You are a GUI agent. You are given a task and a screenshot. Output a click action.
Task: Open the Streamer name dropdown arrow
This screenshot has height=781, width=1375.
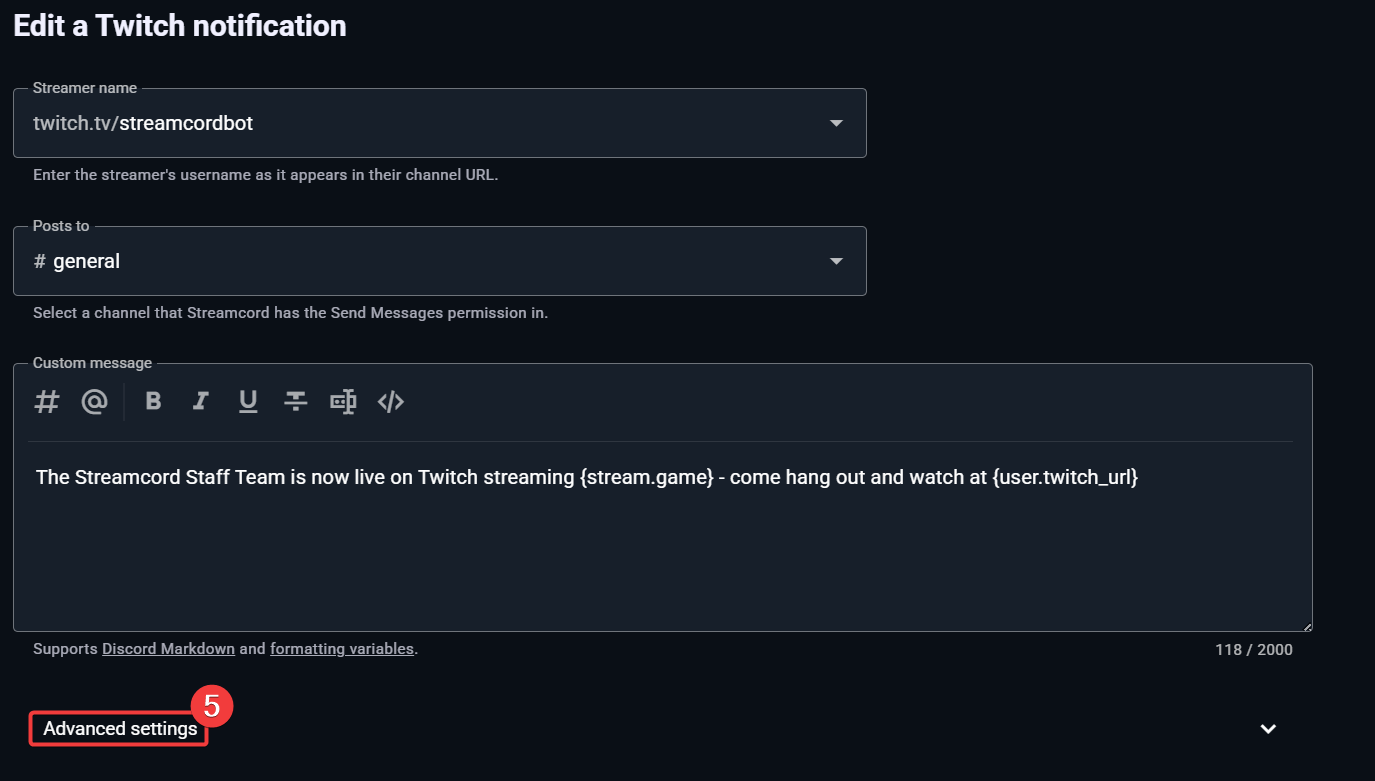[836, 123]
